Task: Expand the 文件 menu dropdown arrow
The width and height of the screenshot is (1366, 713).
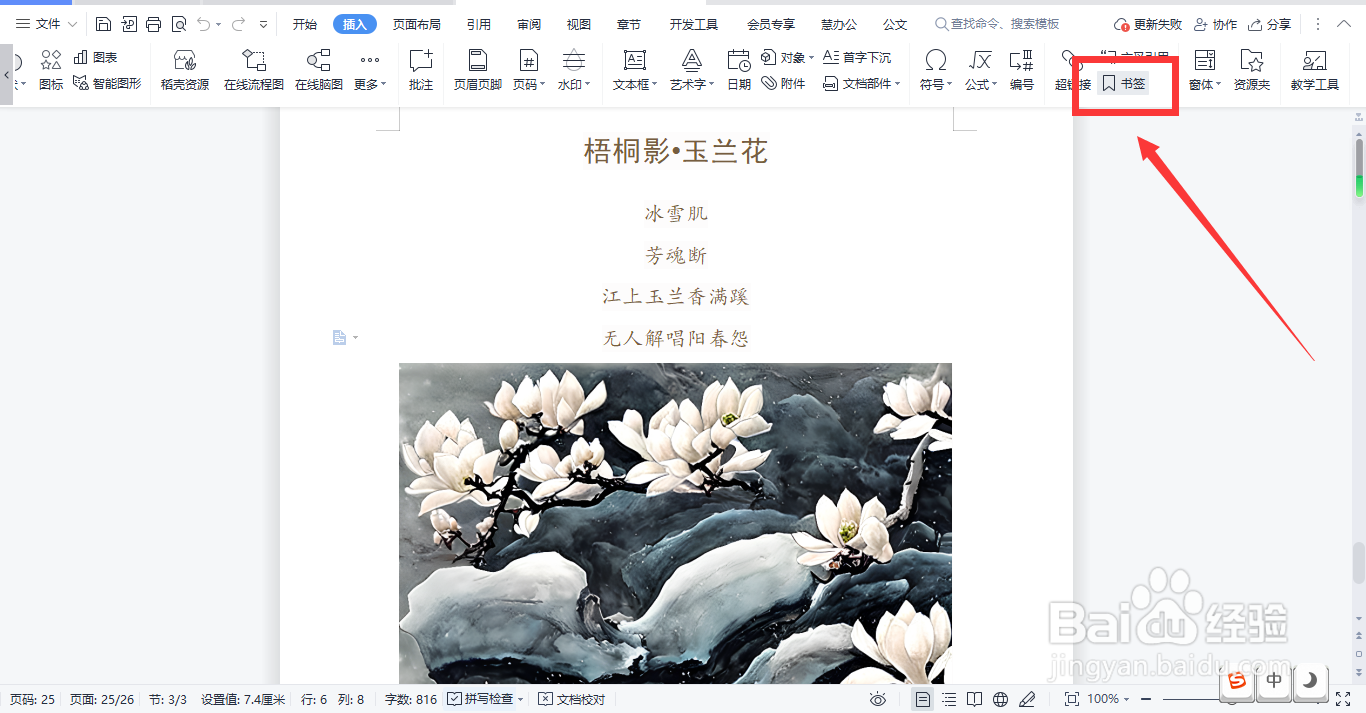Action: click(x=72, y=24)
